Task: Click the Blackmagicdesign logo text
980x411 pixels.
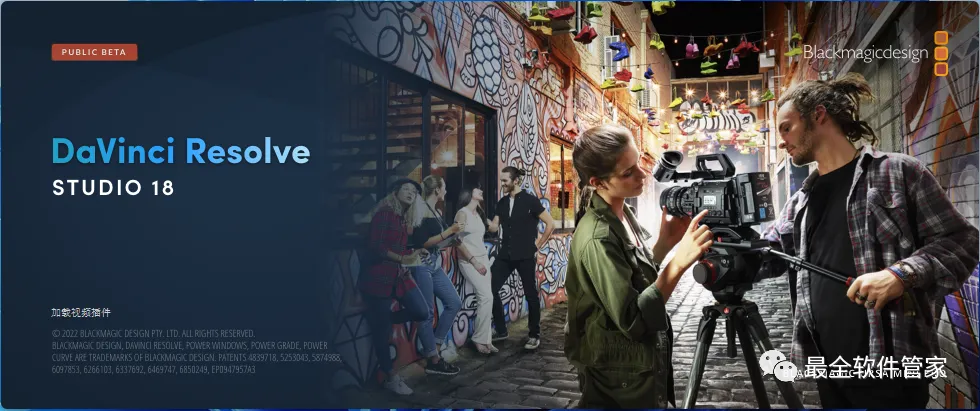Action: pyautogui.click(x=865, y=53)
